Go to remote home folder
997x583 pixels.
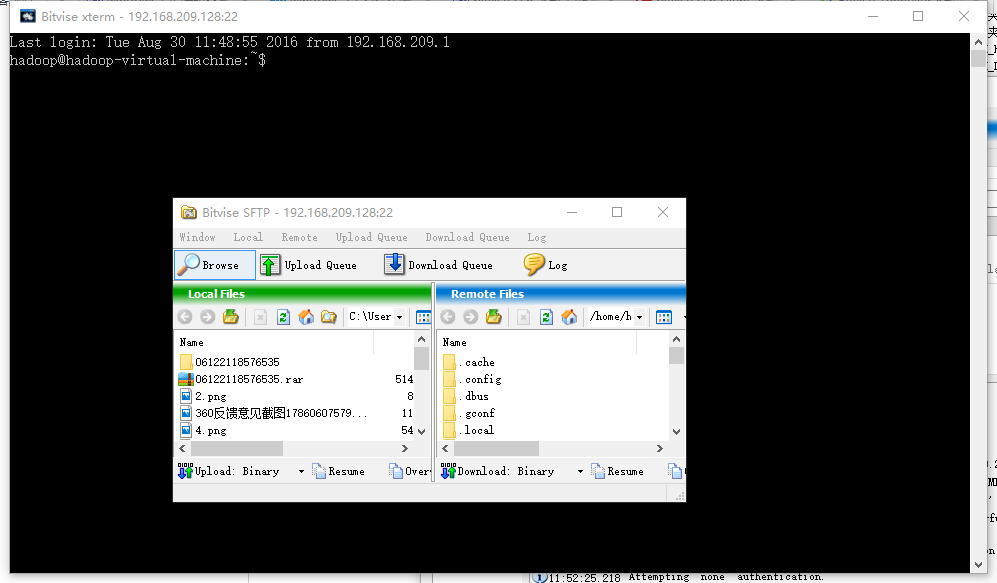point(569,317)
